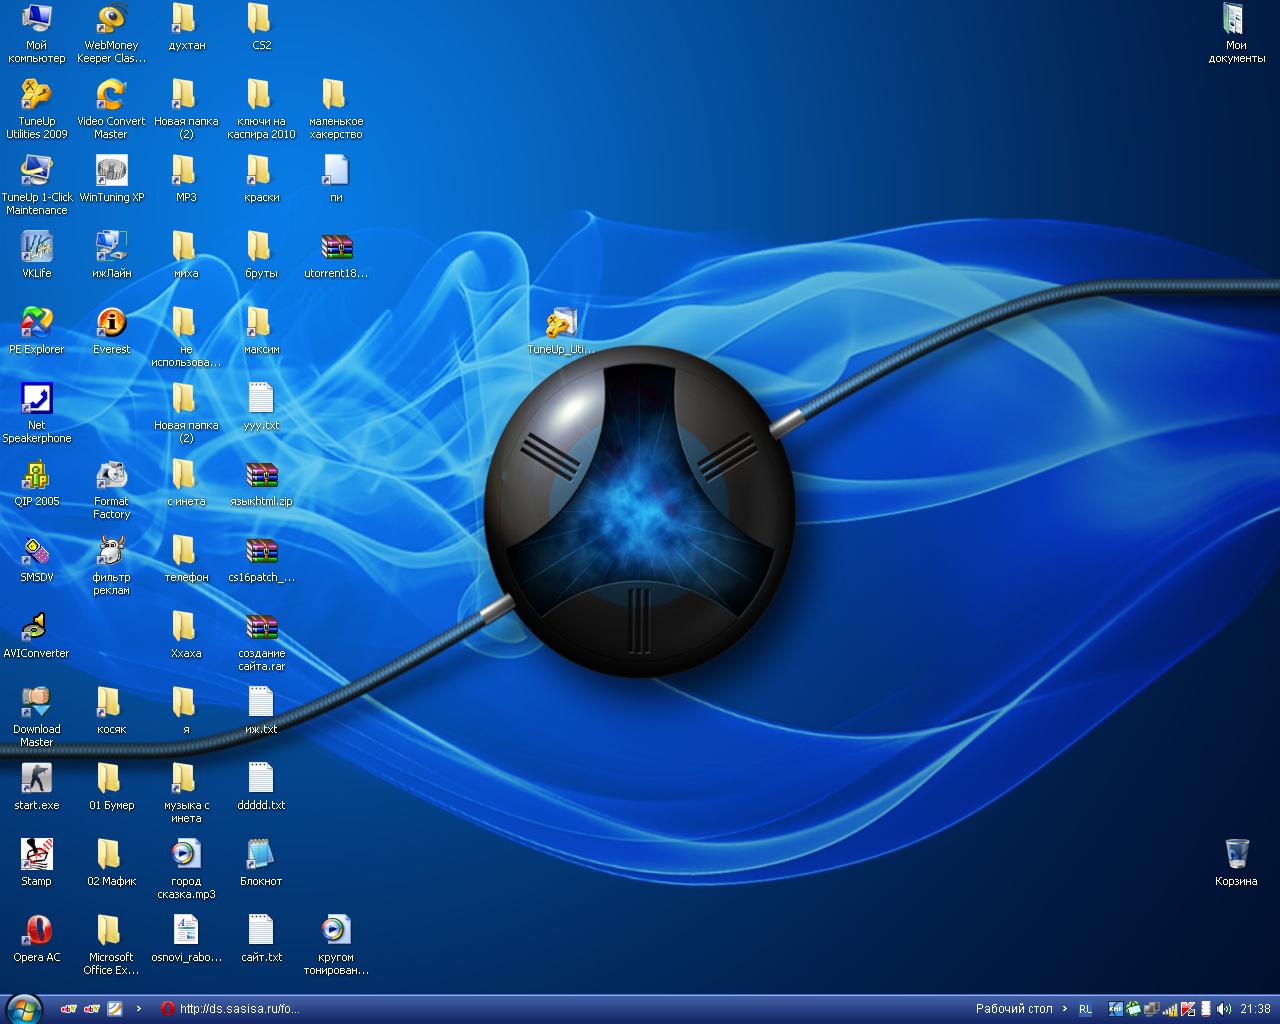The image size is (1280, 1024).
Task: Select the Format Factory shortcut
Action: pyautogui.click(x=111, y=475)
